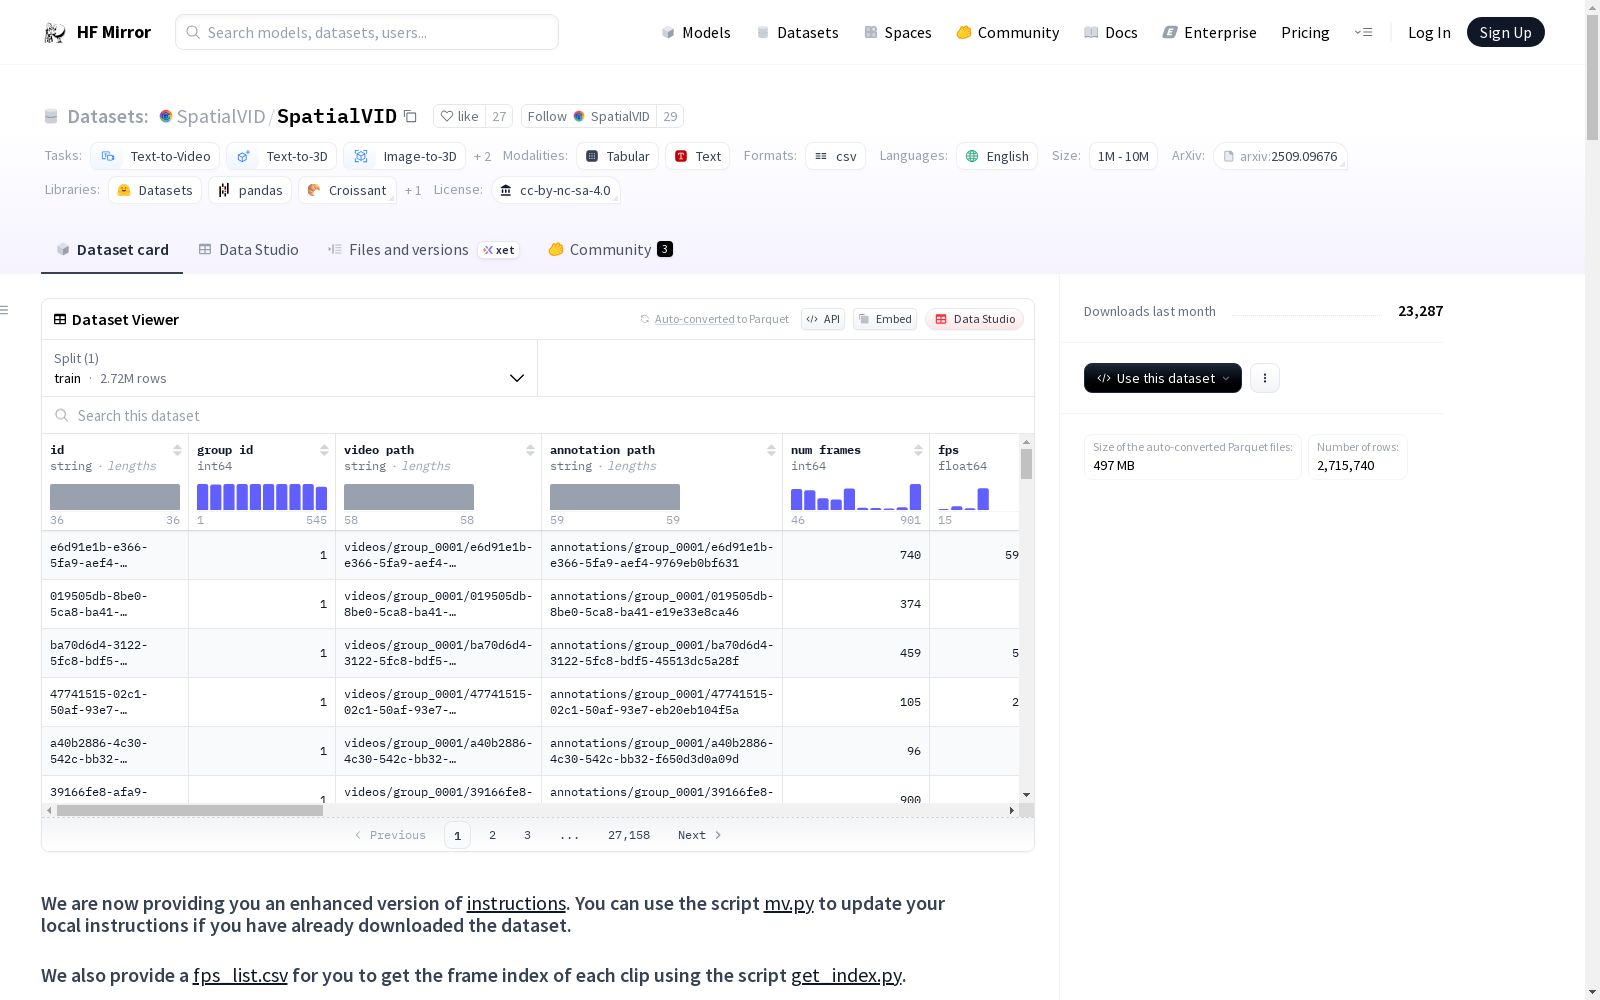The image size is (1600, 1000).
Task: Click the Log In link
Action: pyautogui.click(x=1429, y=32)
